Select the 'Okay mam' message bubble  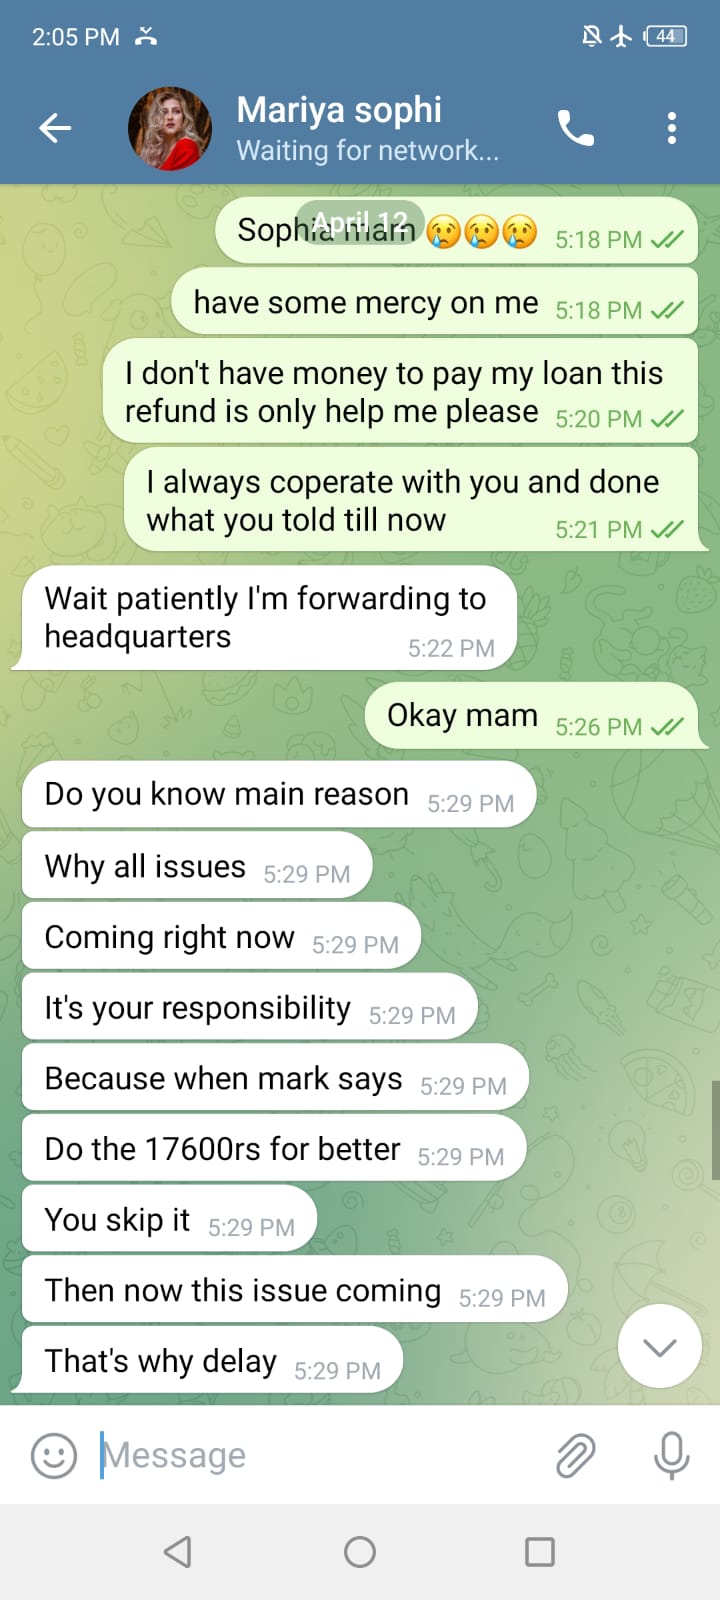tap(532, 716)
